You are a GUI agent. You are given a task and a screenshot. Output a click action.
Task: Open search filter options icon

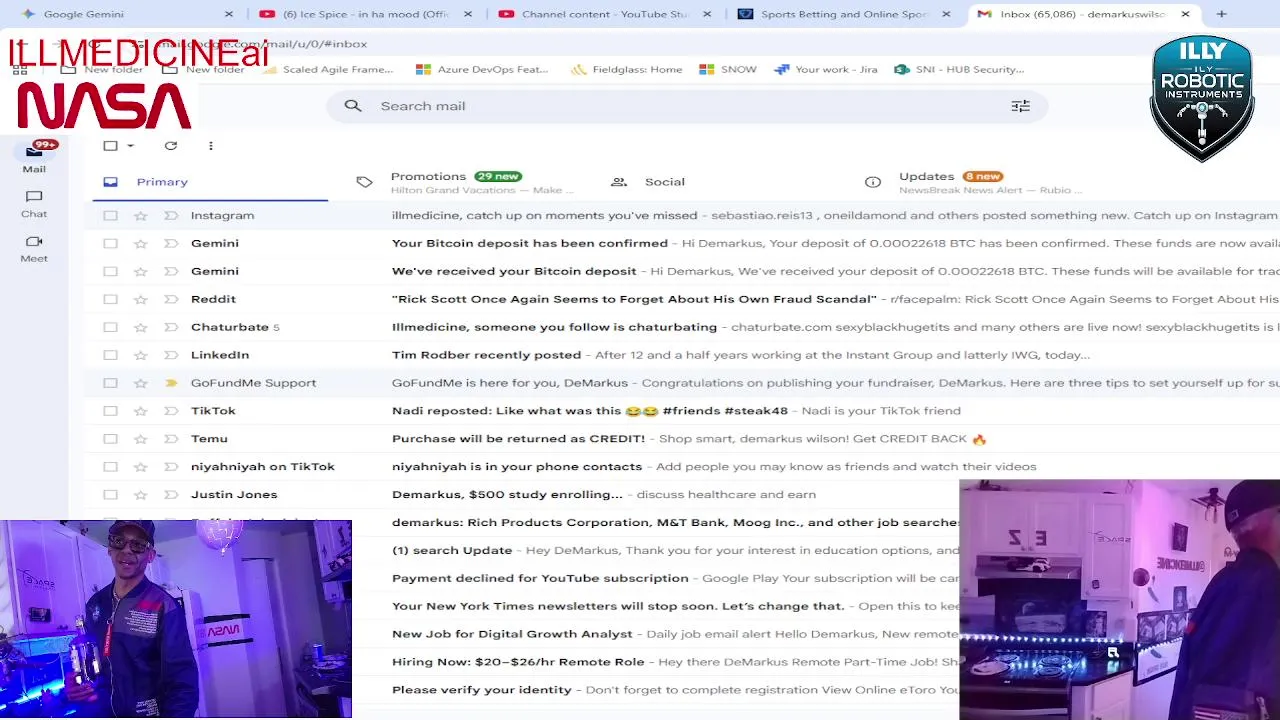tap(1020, 106)
